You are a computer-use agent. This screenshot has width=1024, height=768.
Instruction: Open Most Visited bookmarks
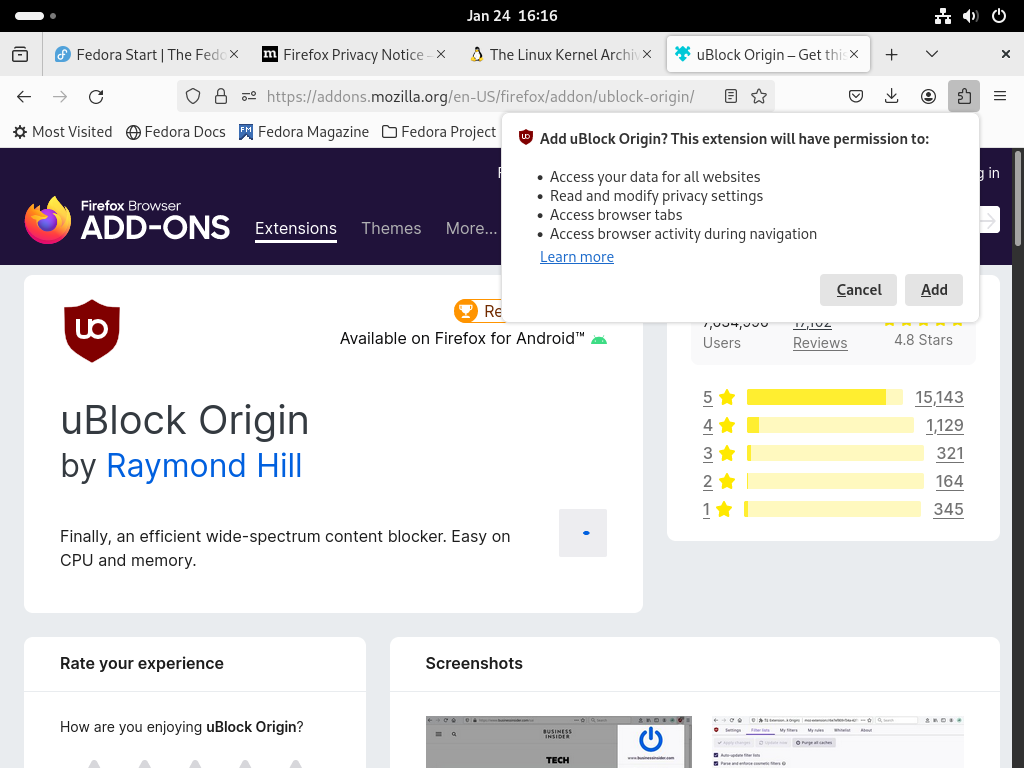(x=63, y=132)
